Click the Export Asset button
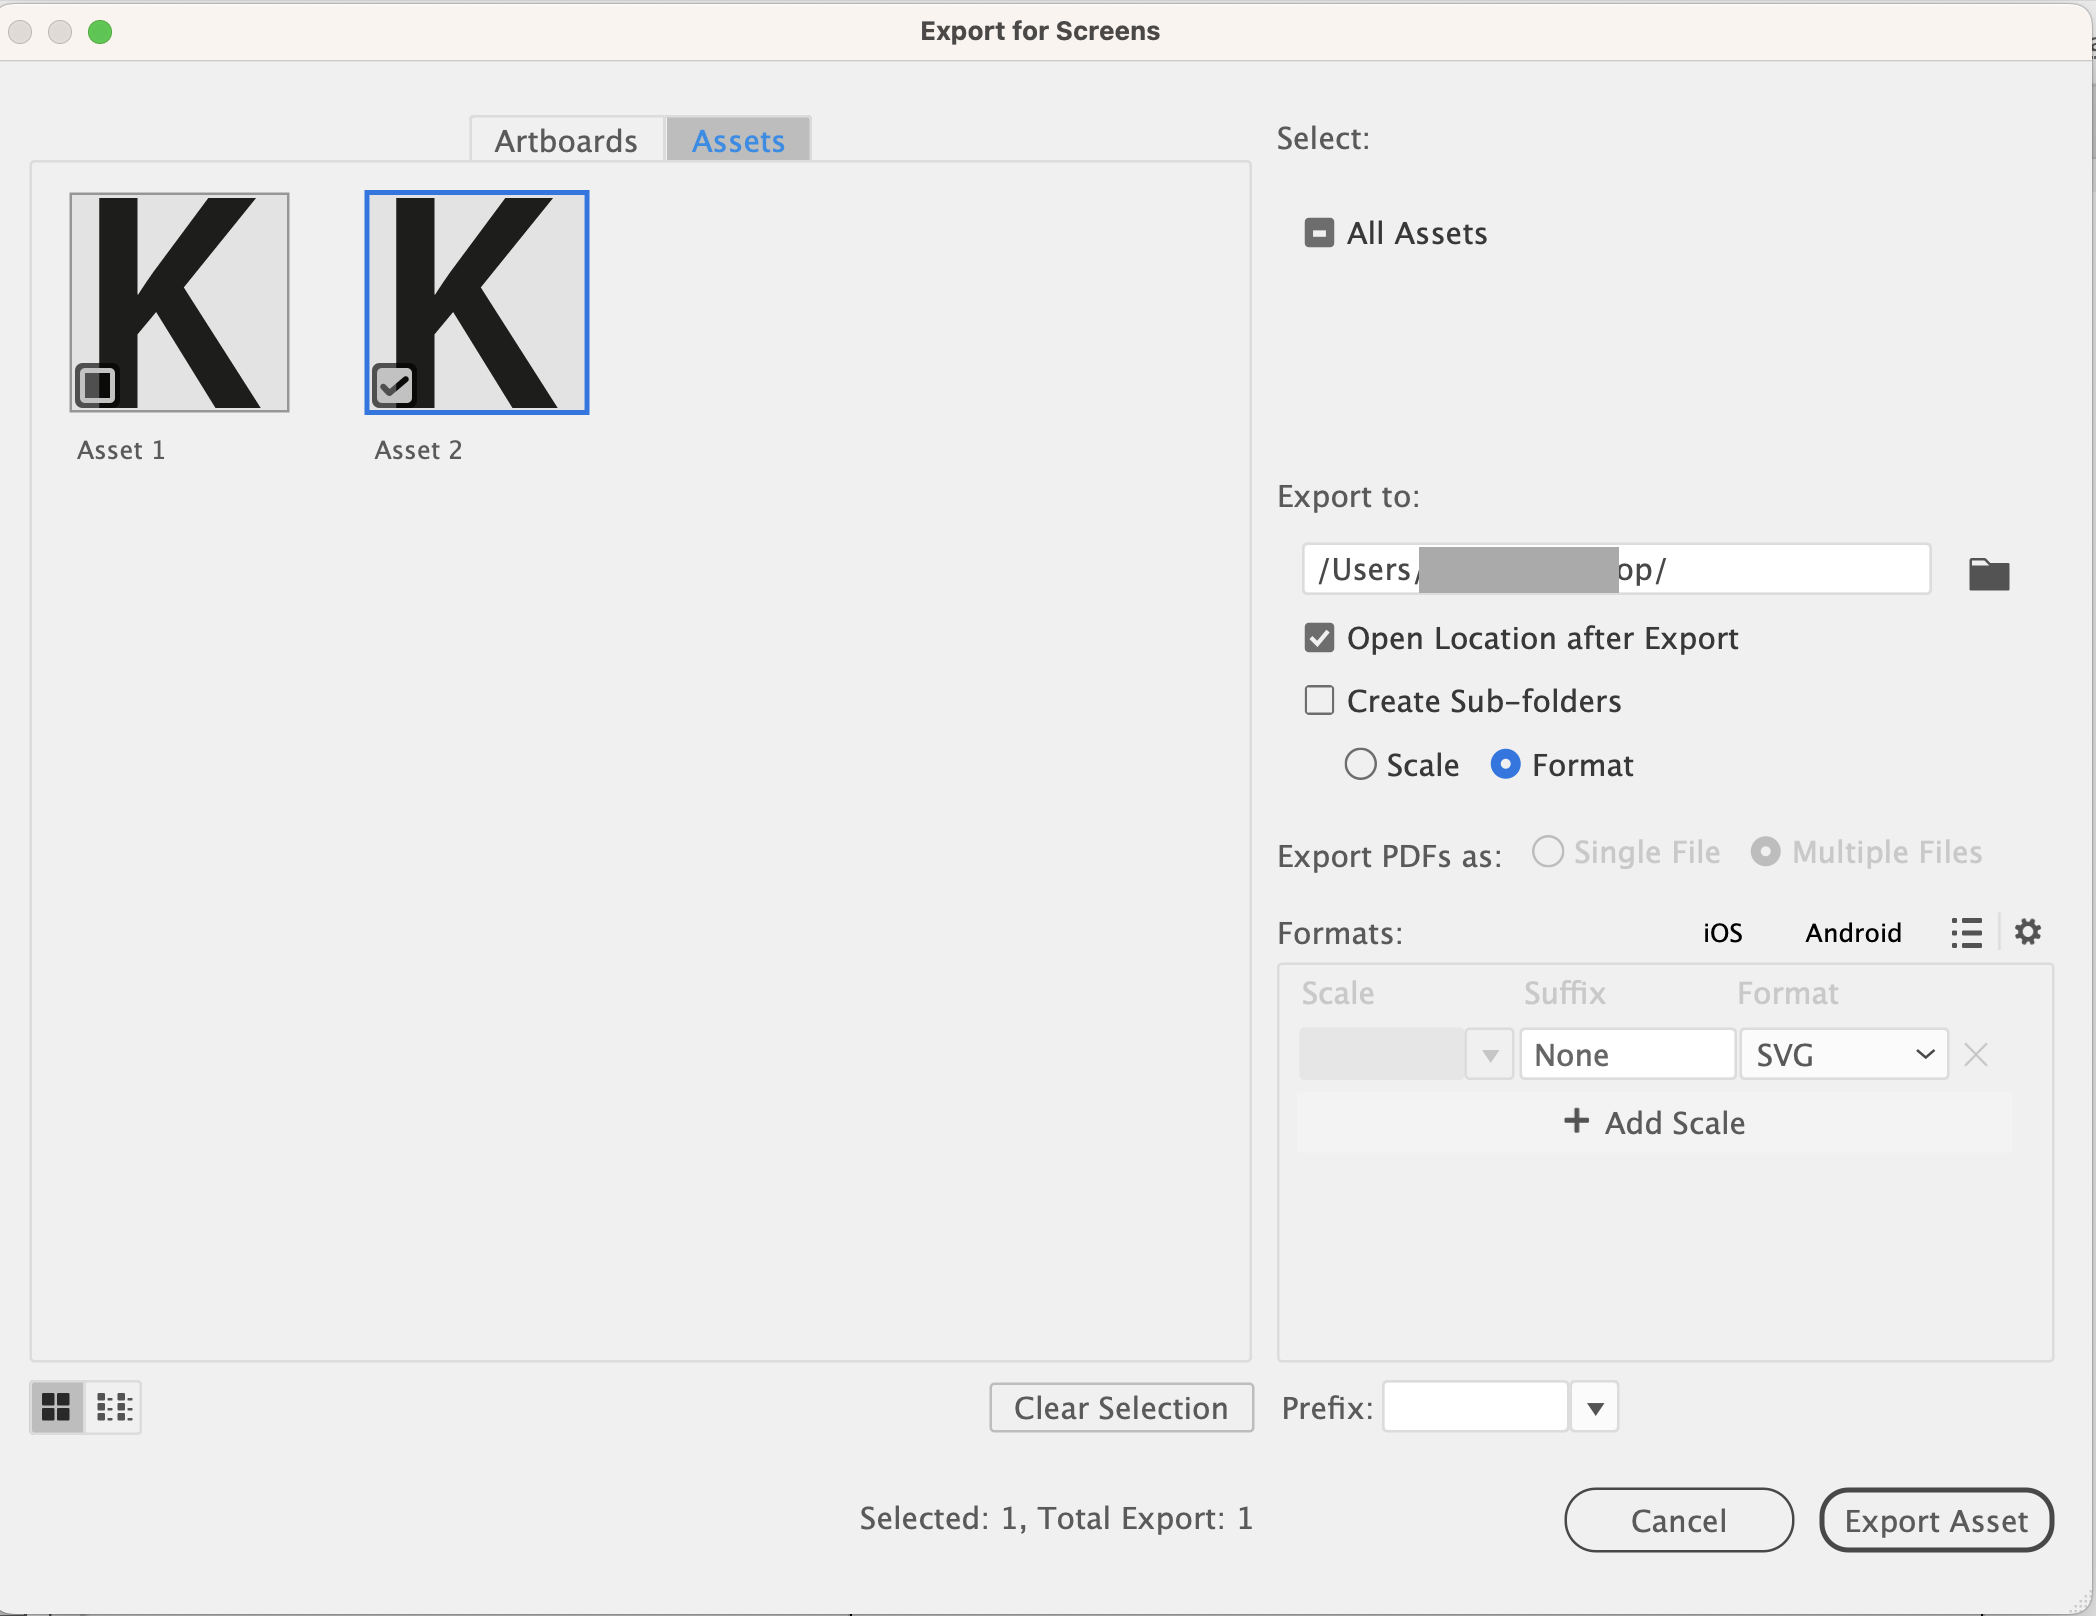2096x1616 pixels. coord(1935,1520)
